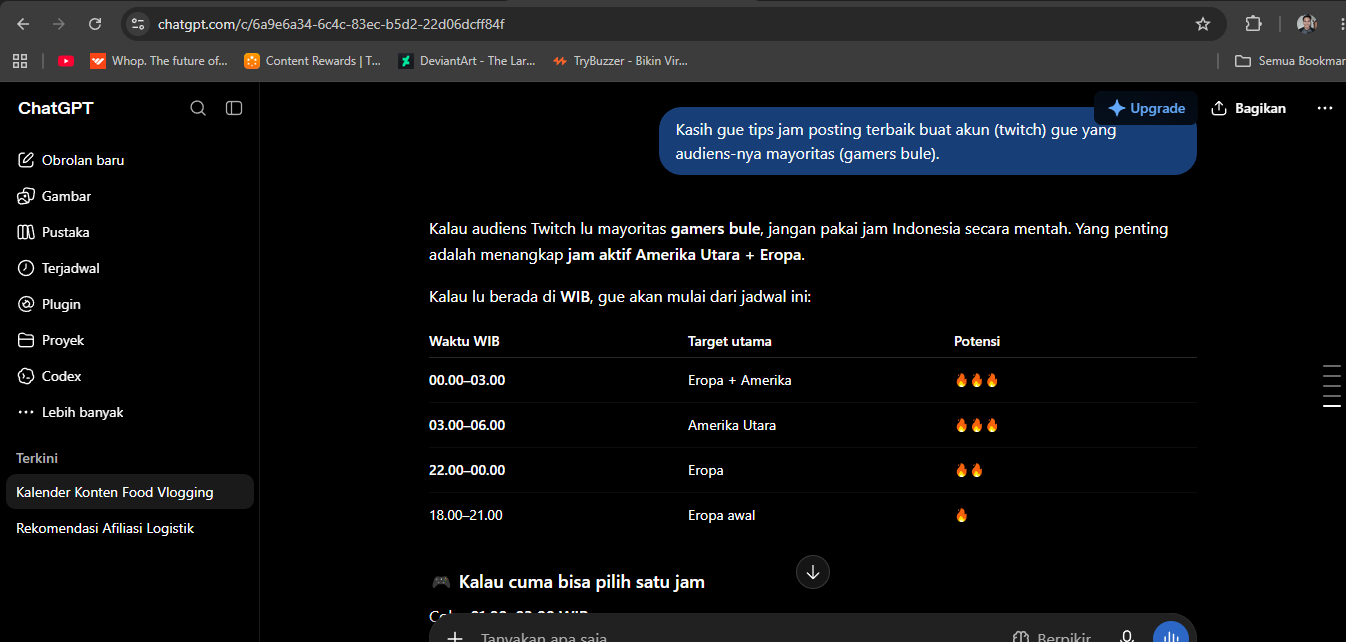
Task: Open the TryBuzzer bookmark
Action: pyautogui.click(x=620, y=61)
